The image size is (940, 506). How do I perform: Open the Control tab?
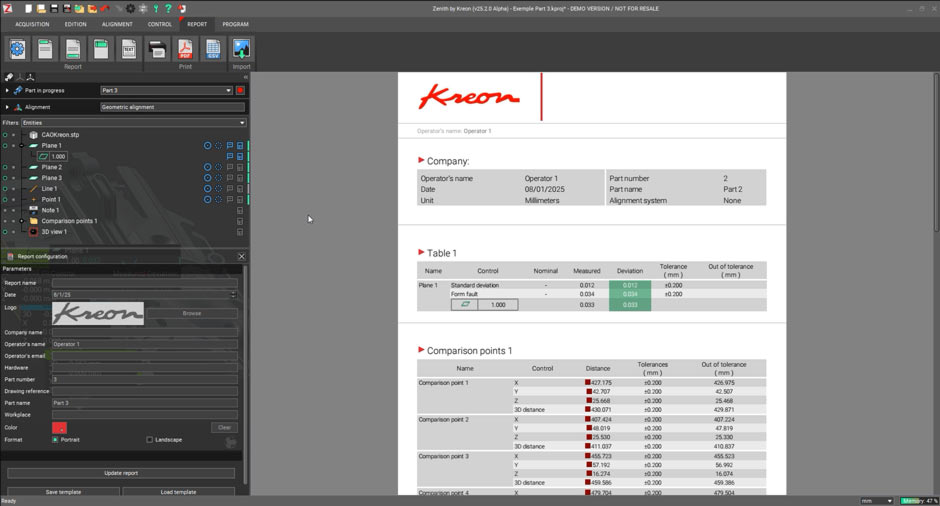point(159,24)
